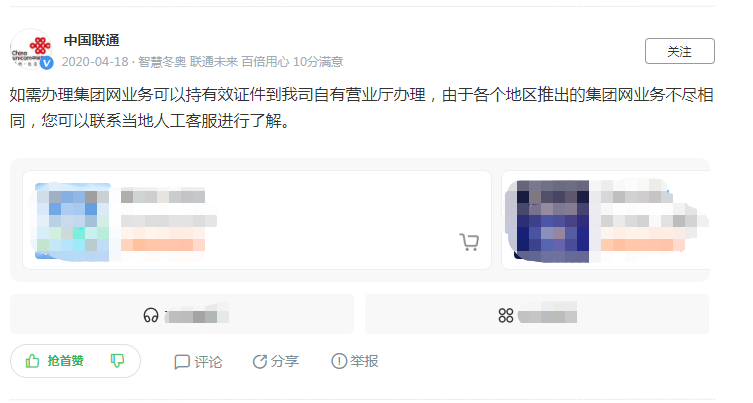Follow the account with 关注 button
This screenshot has width=753, height=403.
[x=680, y=51]
